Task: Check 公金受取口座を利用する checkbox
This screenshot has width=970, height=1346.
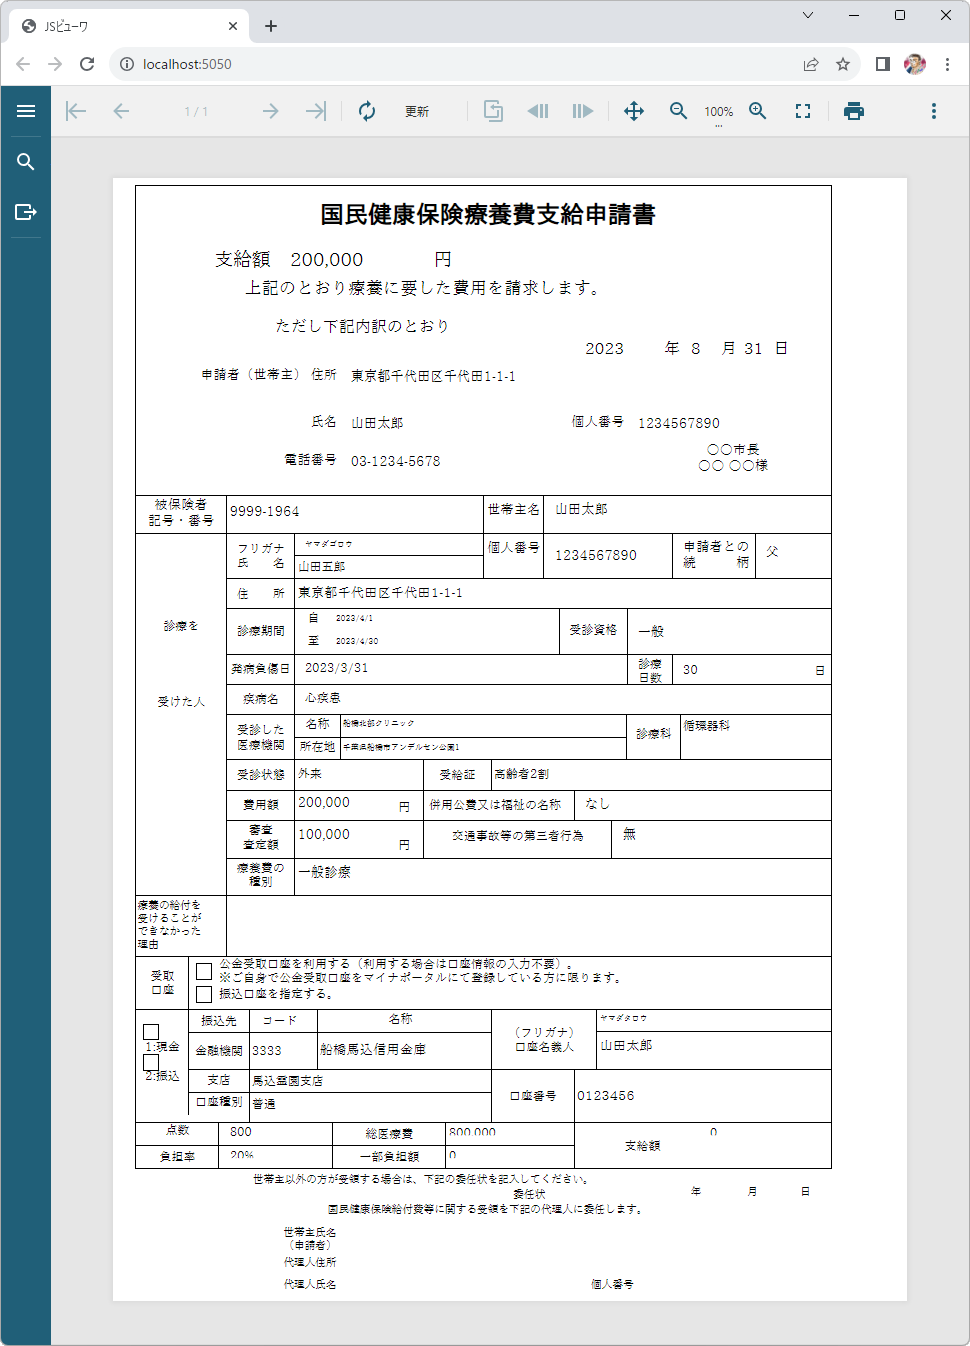Action: (x=204, y=971)
